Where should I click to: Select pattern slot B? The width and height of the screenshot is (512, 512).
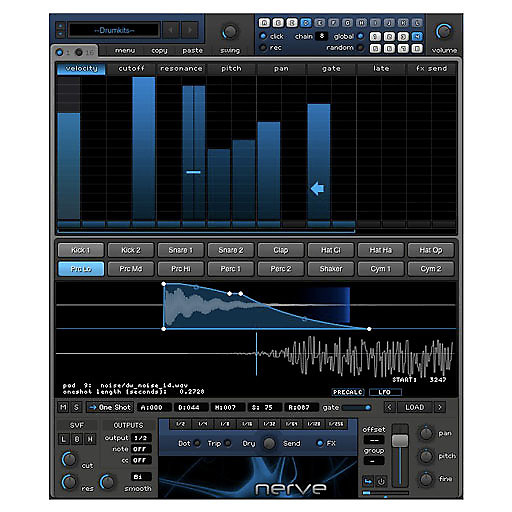(278, 23)
